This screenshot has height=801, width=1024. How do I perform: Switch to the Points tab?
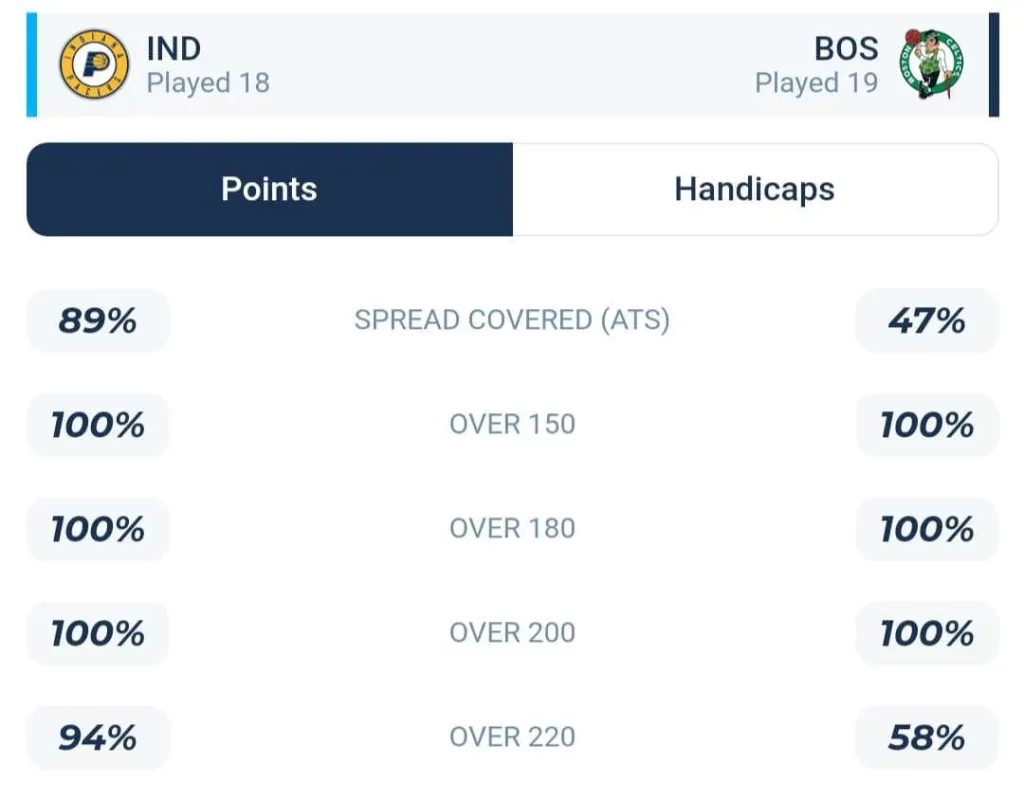pyautogui.click(x=269, y=189)
